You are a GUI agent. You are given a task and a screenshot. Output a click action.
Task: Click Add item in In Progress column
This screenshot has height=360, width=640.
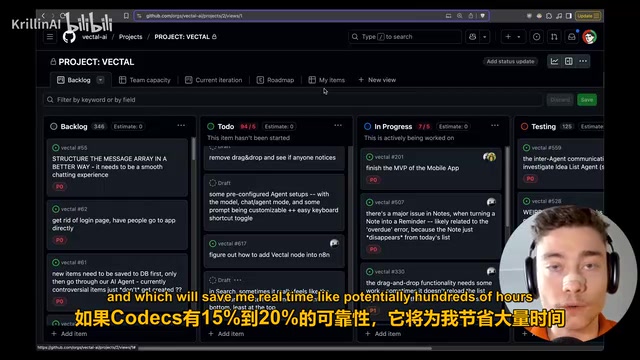pos(383,333)
